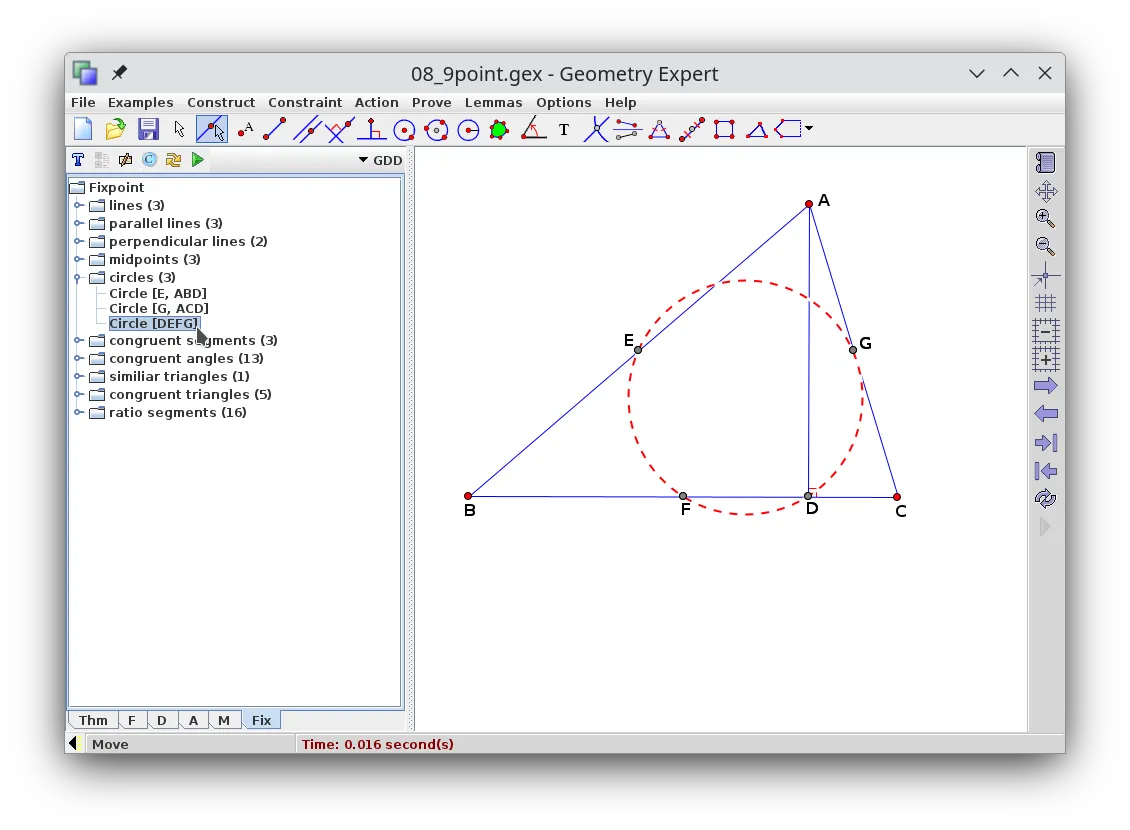Select the Text tool T in toolbar
The image size is (1130, 830).
[564, 130]
